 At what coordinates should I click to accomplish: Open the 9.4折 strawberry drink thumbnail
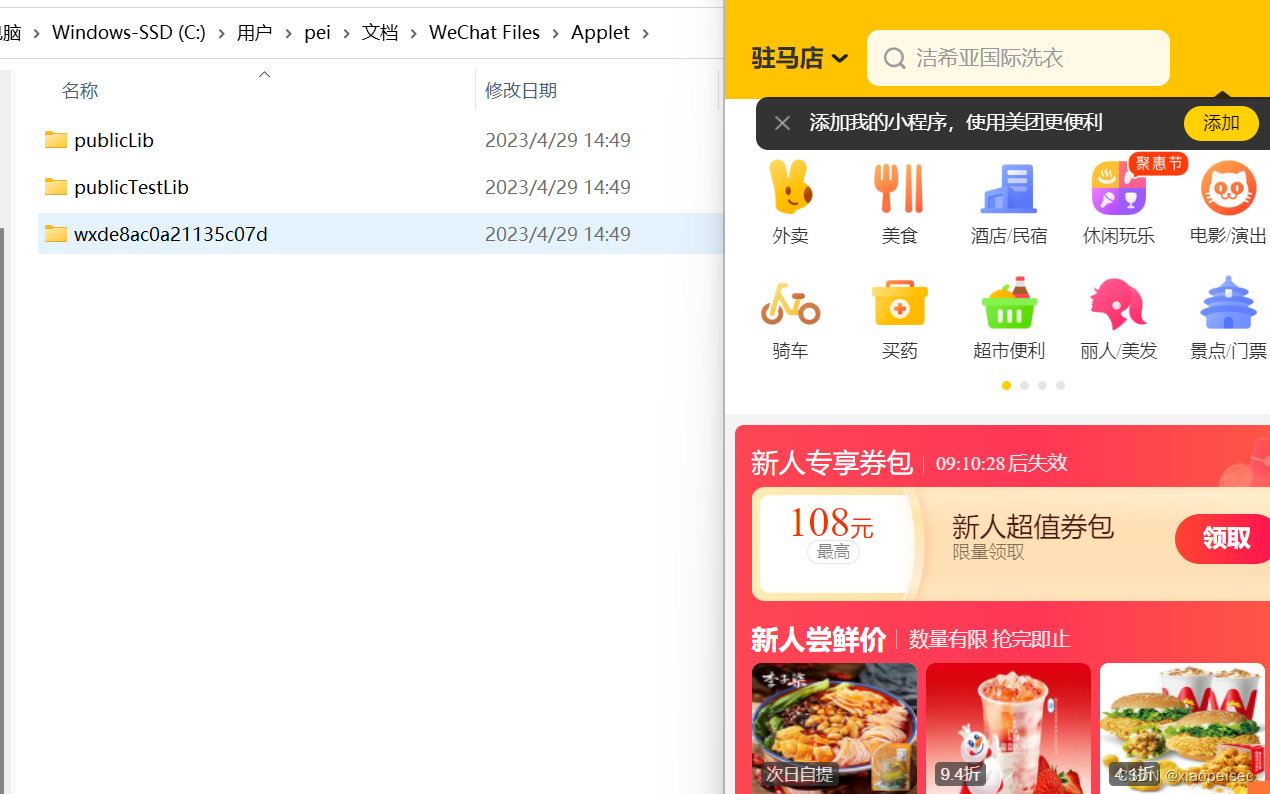click(1008, 728)
